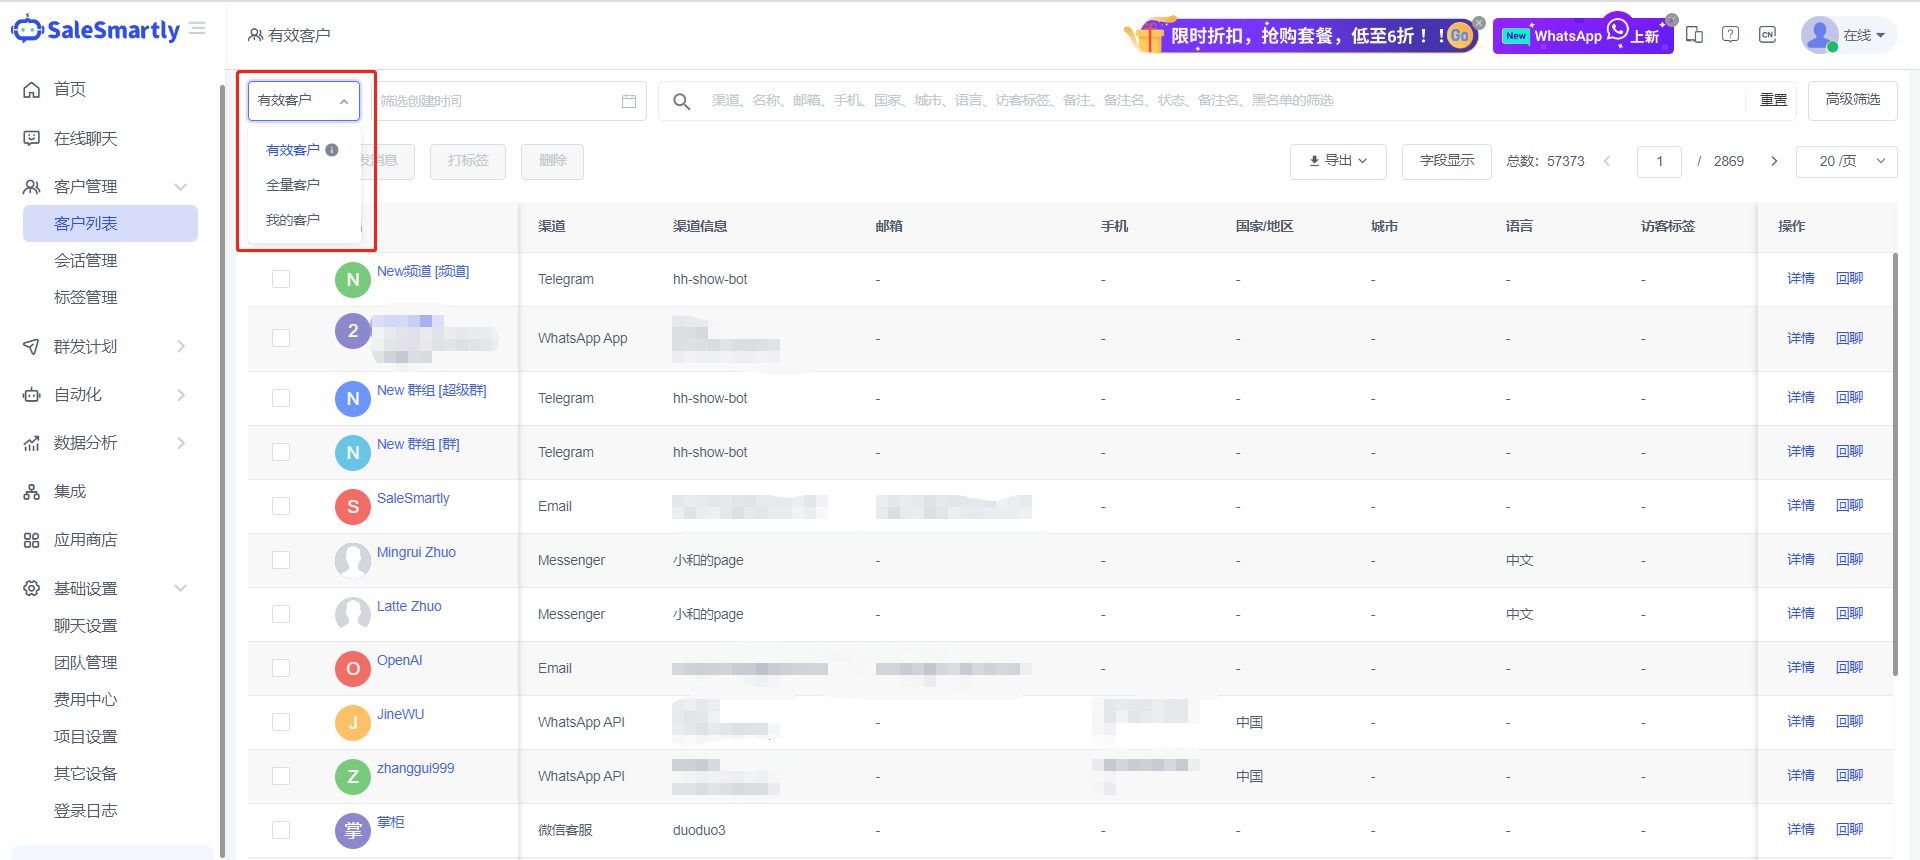Check the New 群组 [超级群] row checkbox
This screenshot has height=860, width=1920.
[x=281, y=398]
